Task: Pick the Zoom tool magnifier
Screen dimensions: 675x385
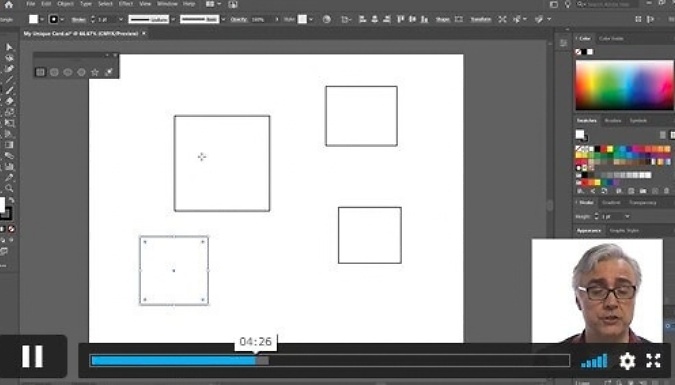Action: (9, 188)
